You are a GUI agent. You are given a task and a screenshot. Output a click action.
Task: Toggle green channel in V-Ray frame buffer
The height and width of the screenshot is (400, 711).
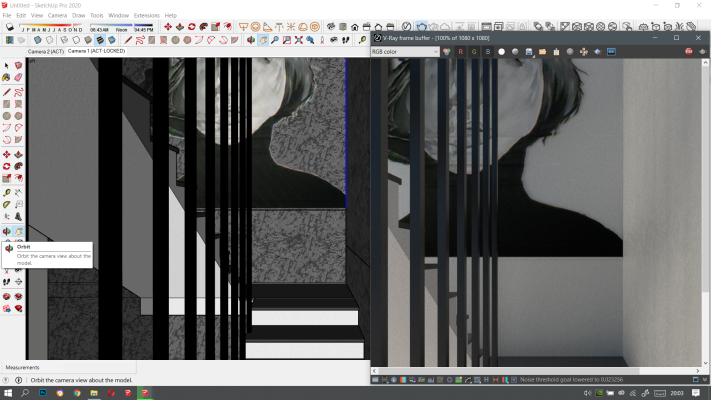click(x=474, y=52)
